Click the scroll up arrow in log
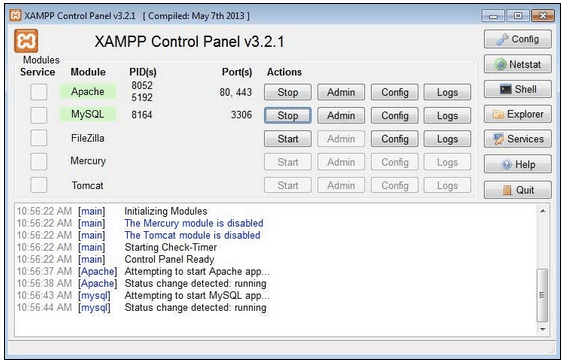Image resolution: width=566 pixels, height=364 pixels. (543, 211)
